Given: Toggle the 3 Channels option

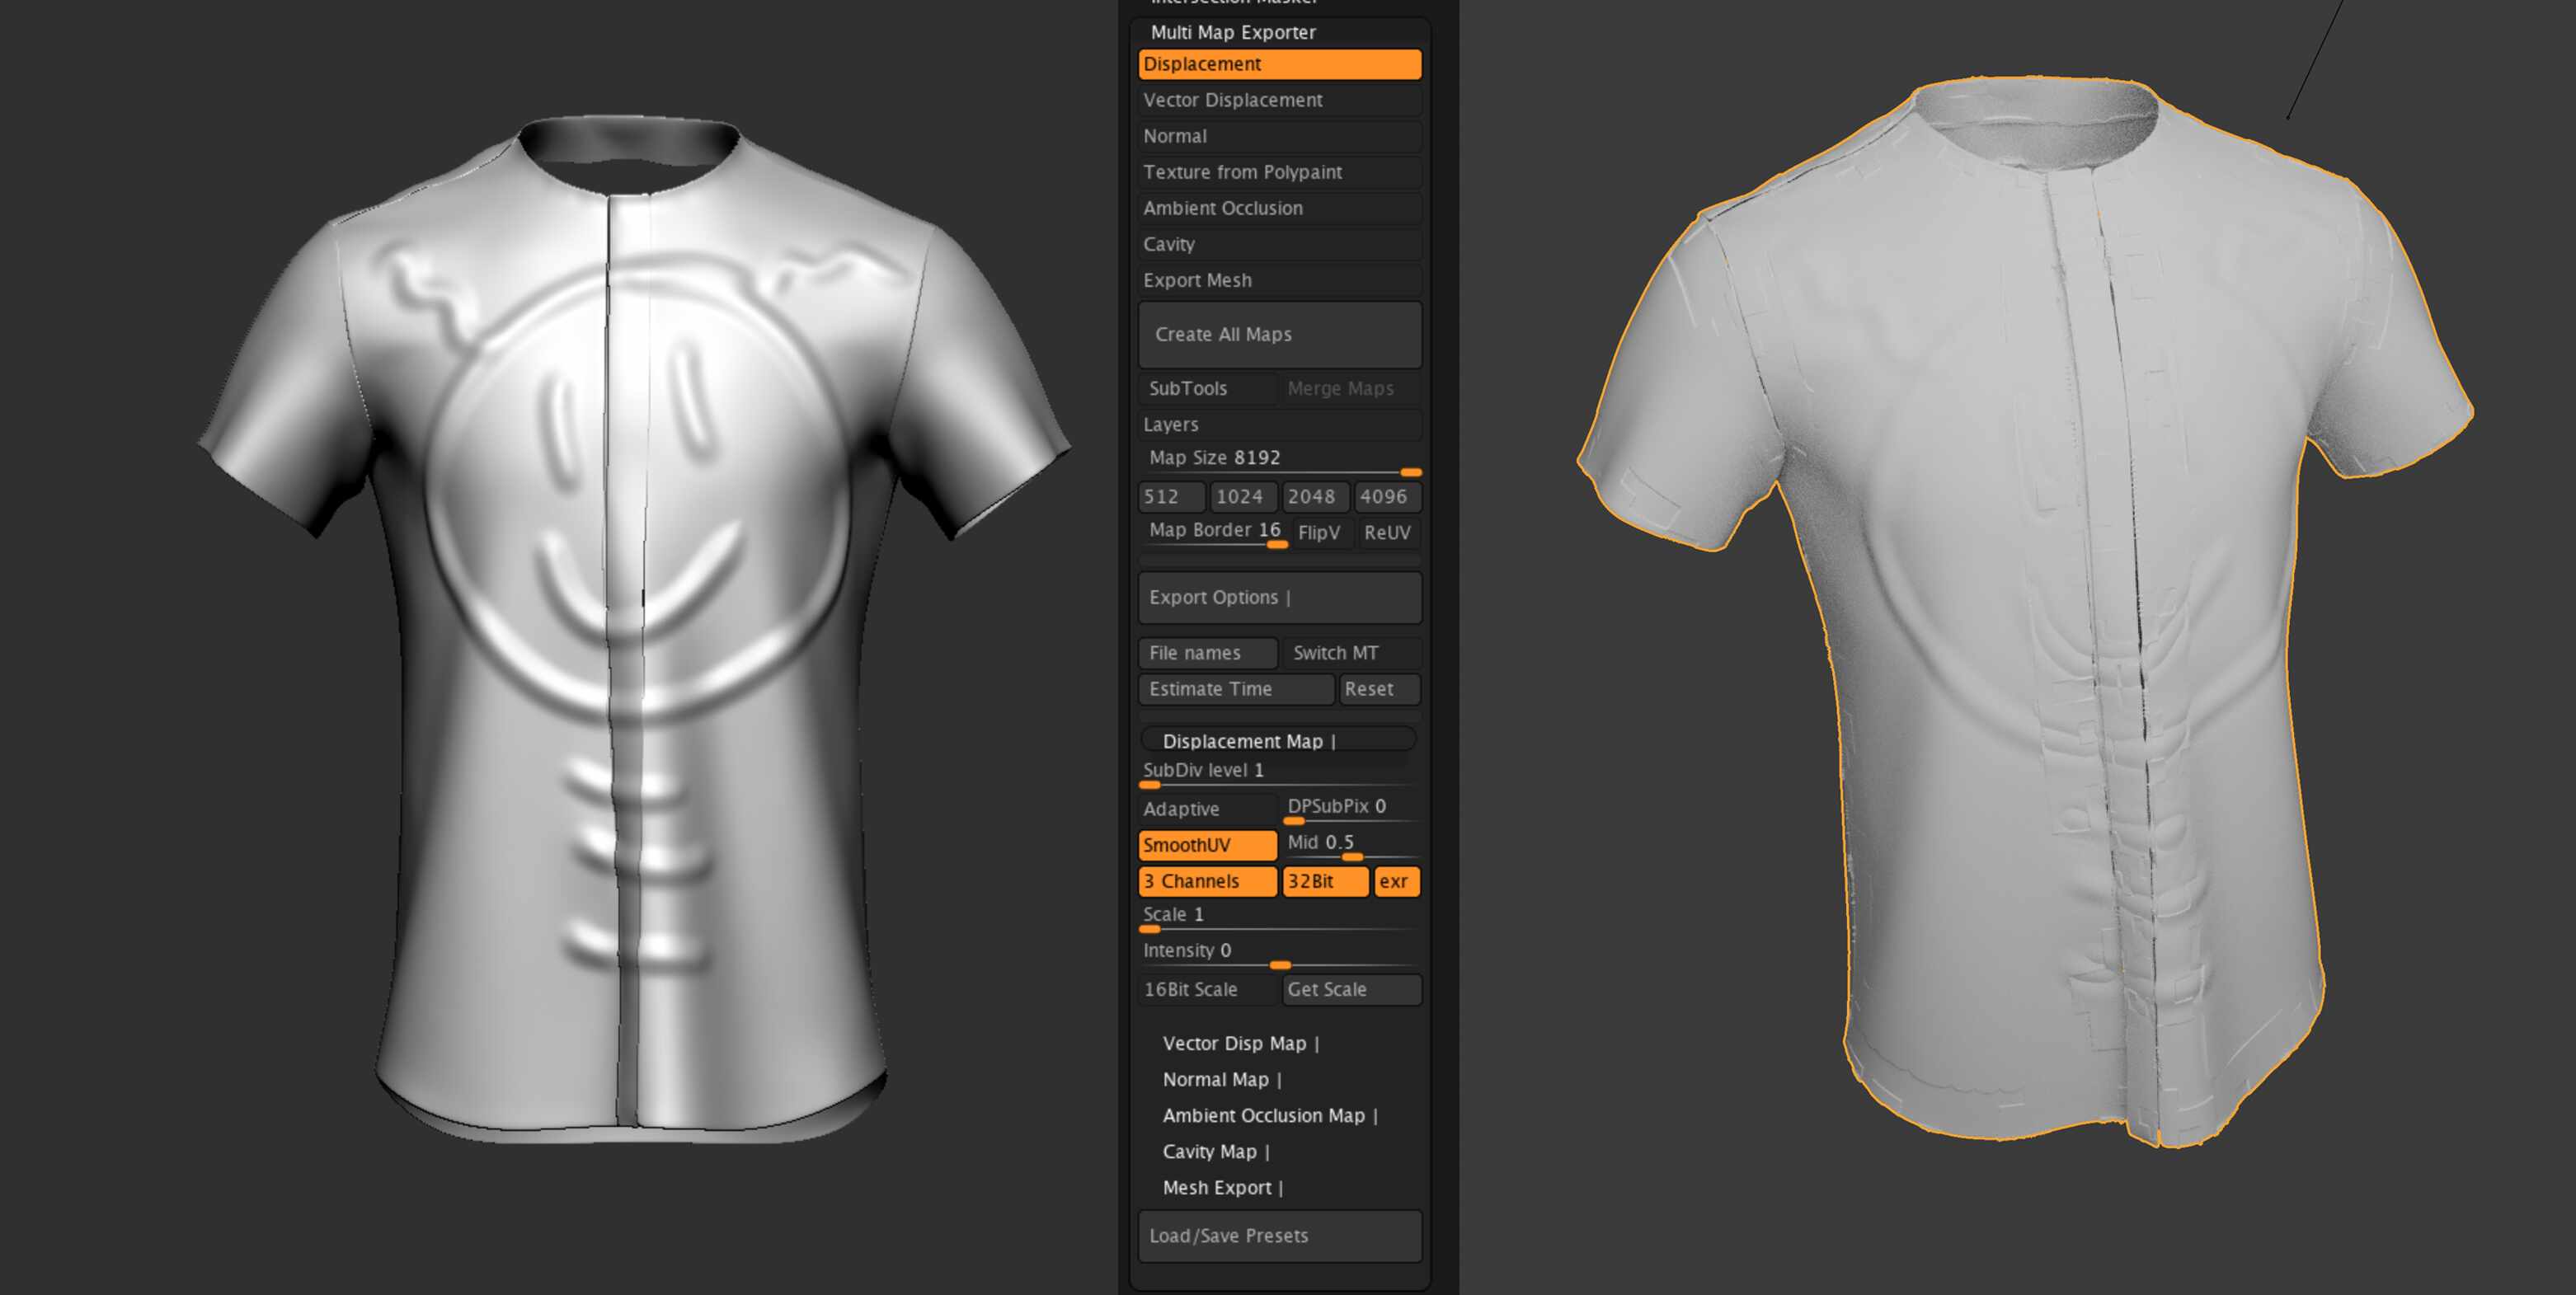Looking at the screenshot, I should [1207, 881].
